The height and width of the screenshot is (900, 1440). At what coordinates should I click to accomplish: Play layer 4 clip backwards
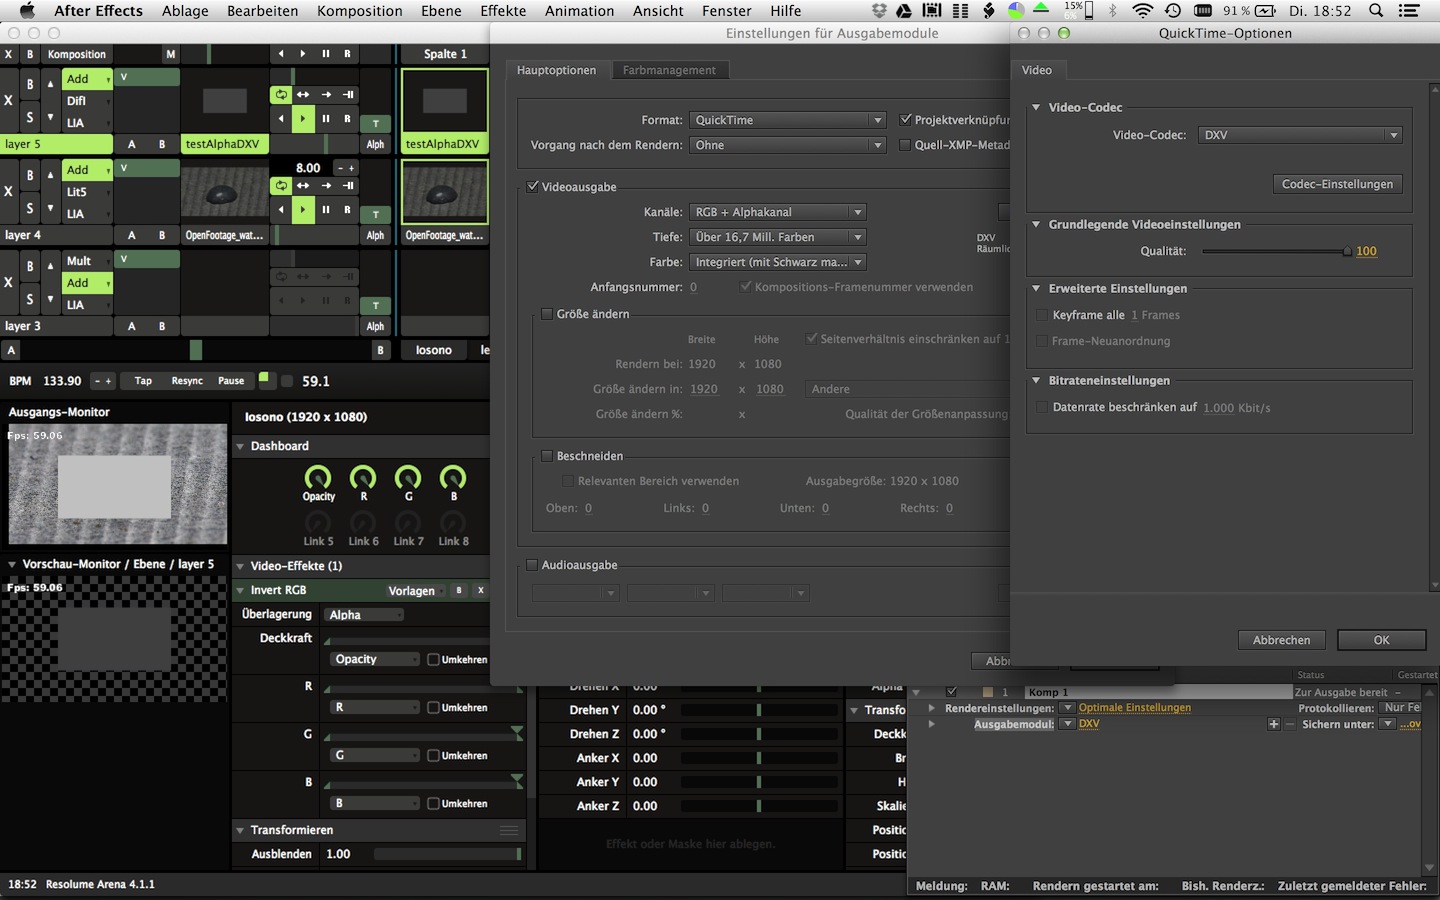coord(281,210)
